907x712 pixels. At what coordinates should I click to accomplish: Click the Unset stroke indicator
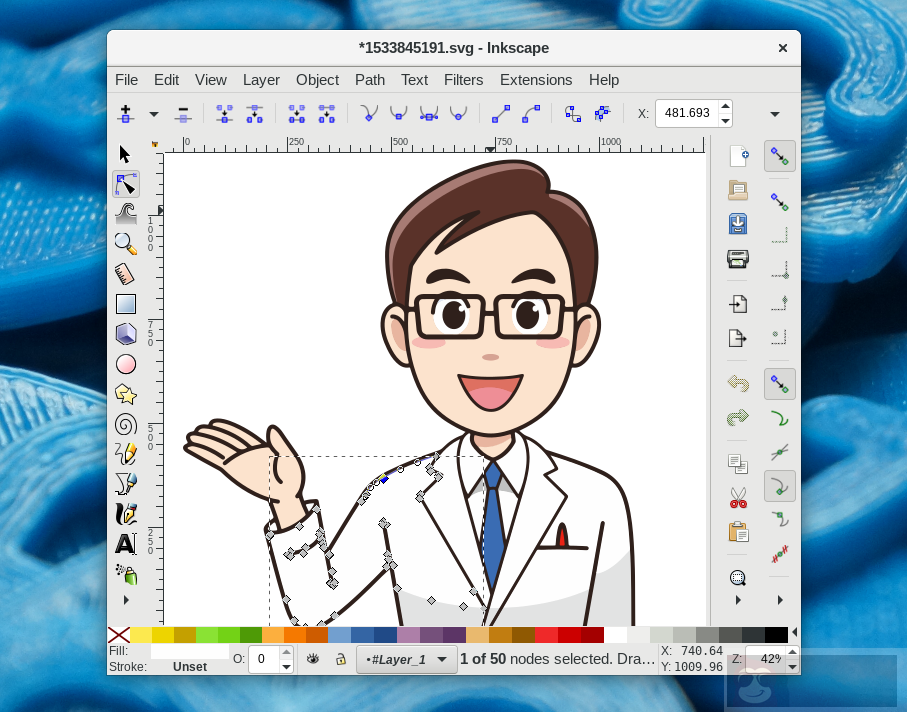[190, 667]
